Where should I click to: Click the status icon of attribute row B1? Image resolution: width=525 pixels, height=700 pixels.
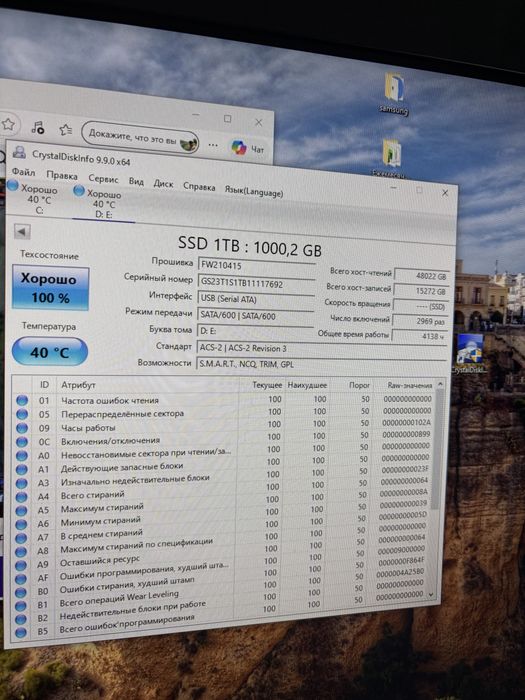(21, 606)
